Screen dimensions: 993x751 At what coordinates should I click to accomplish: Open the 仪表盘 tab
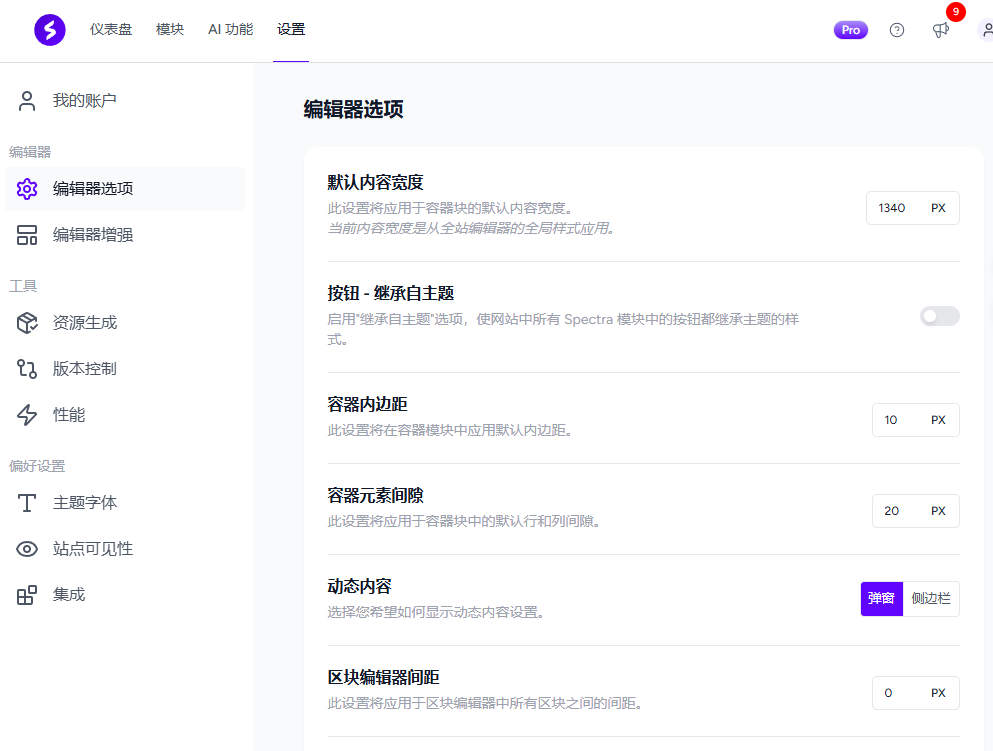click(x=111, y=30)
